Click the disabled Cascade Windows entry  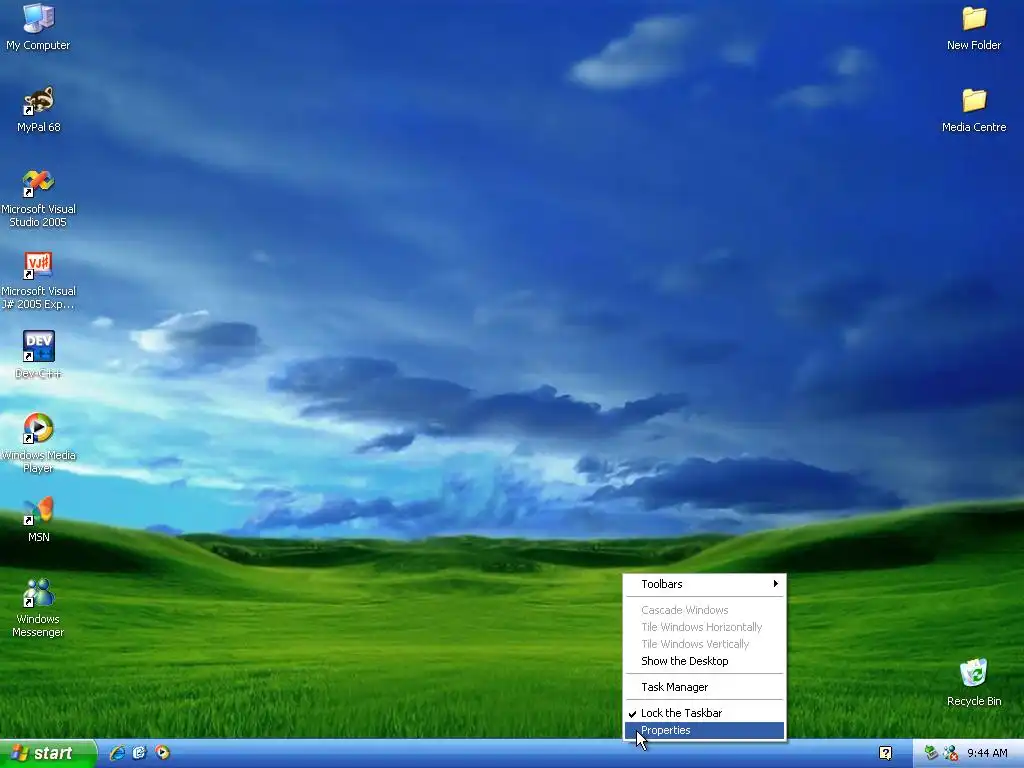point(705,610)
